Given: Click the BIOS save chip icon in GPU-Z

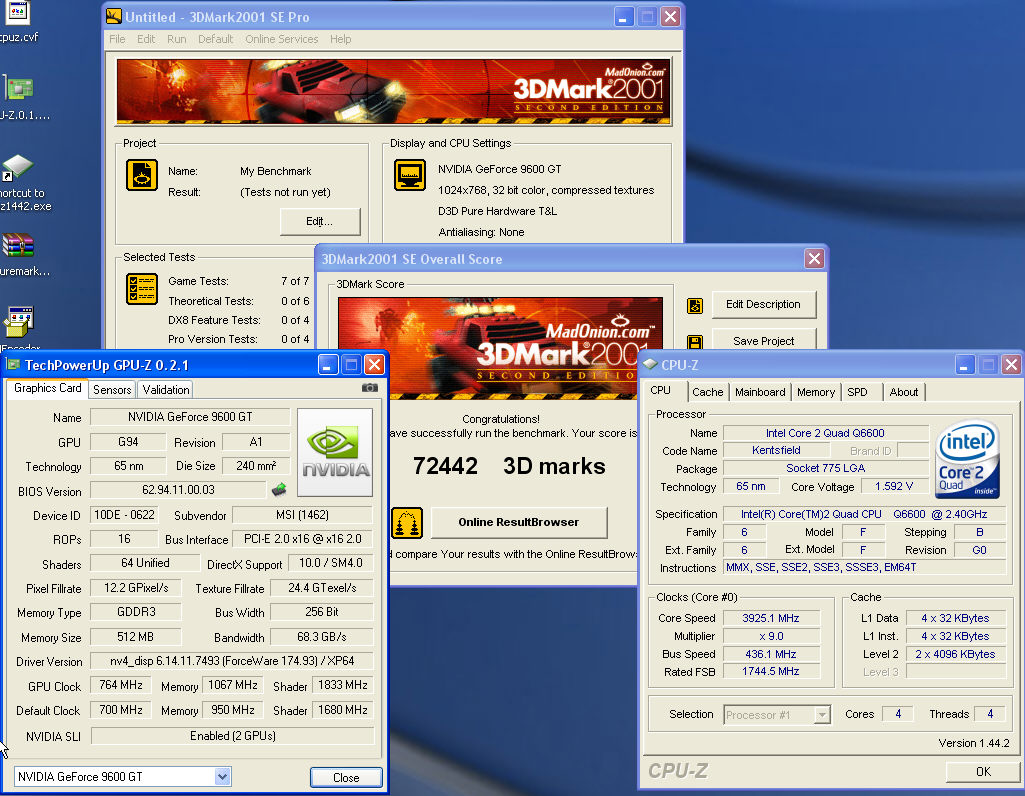Looking at the screenshot, I should (279, 489).
